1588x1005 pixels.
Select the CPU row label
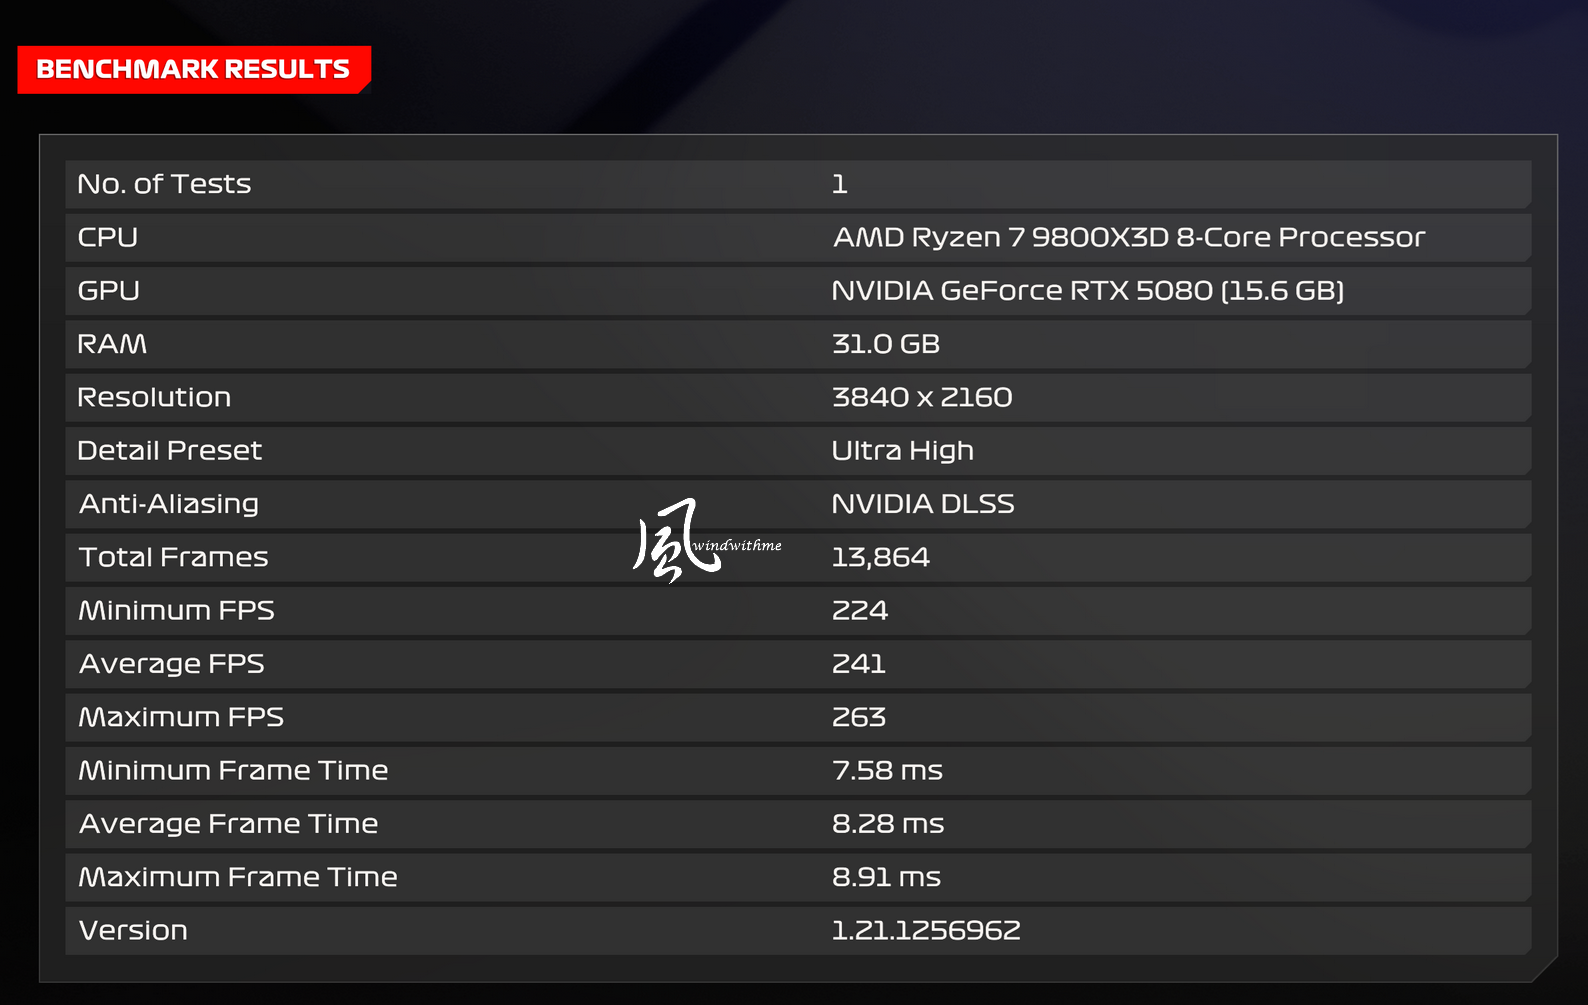pos(108,237)
